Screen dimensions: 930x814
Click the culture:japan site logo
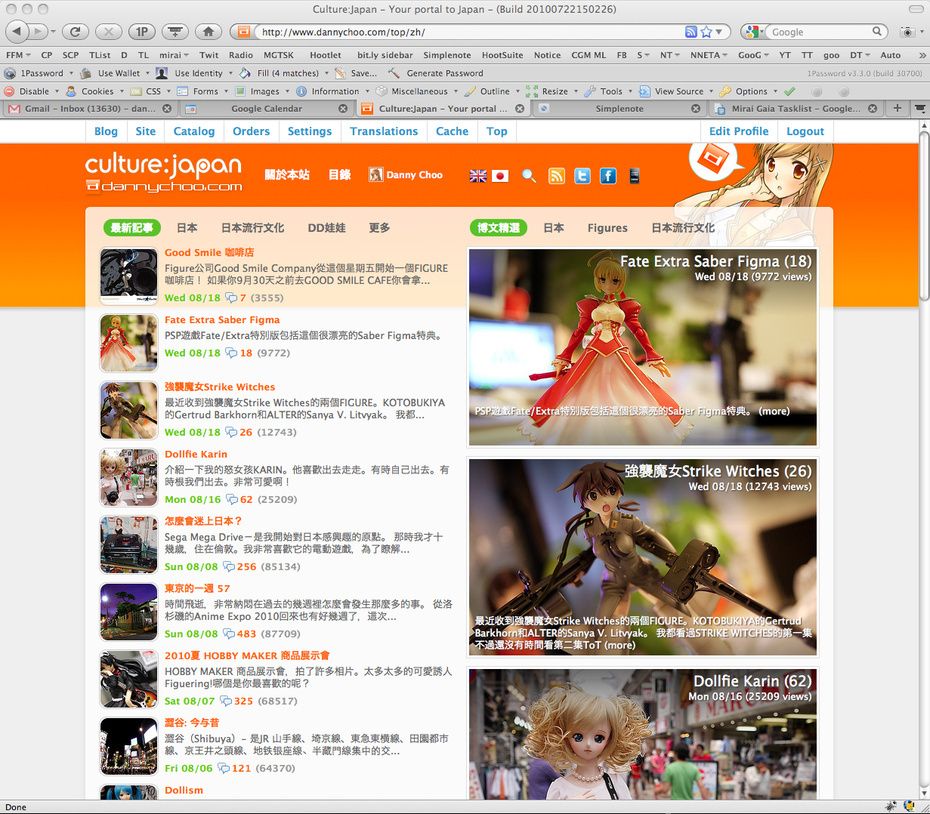coord(163,174)
